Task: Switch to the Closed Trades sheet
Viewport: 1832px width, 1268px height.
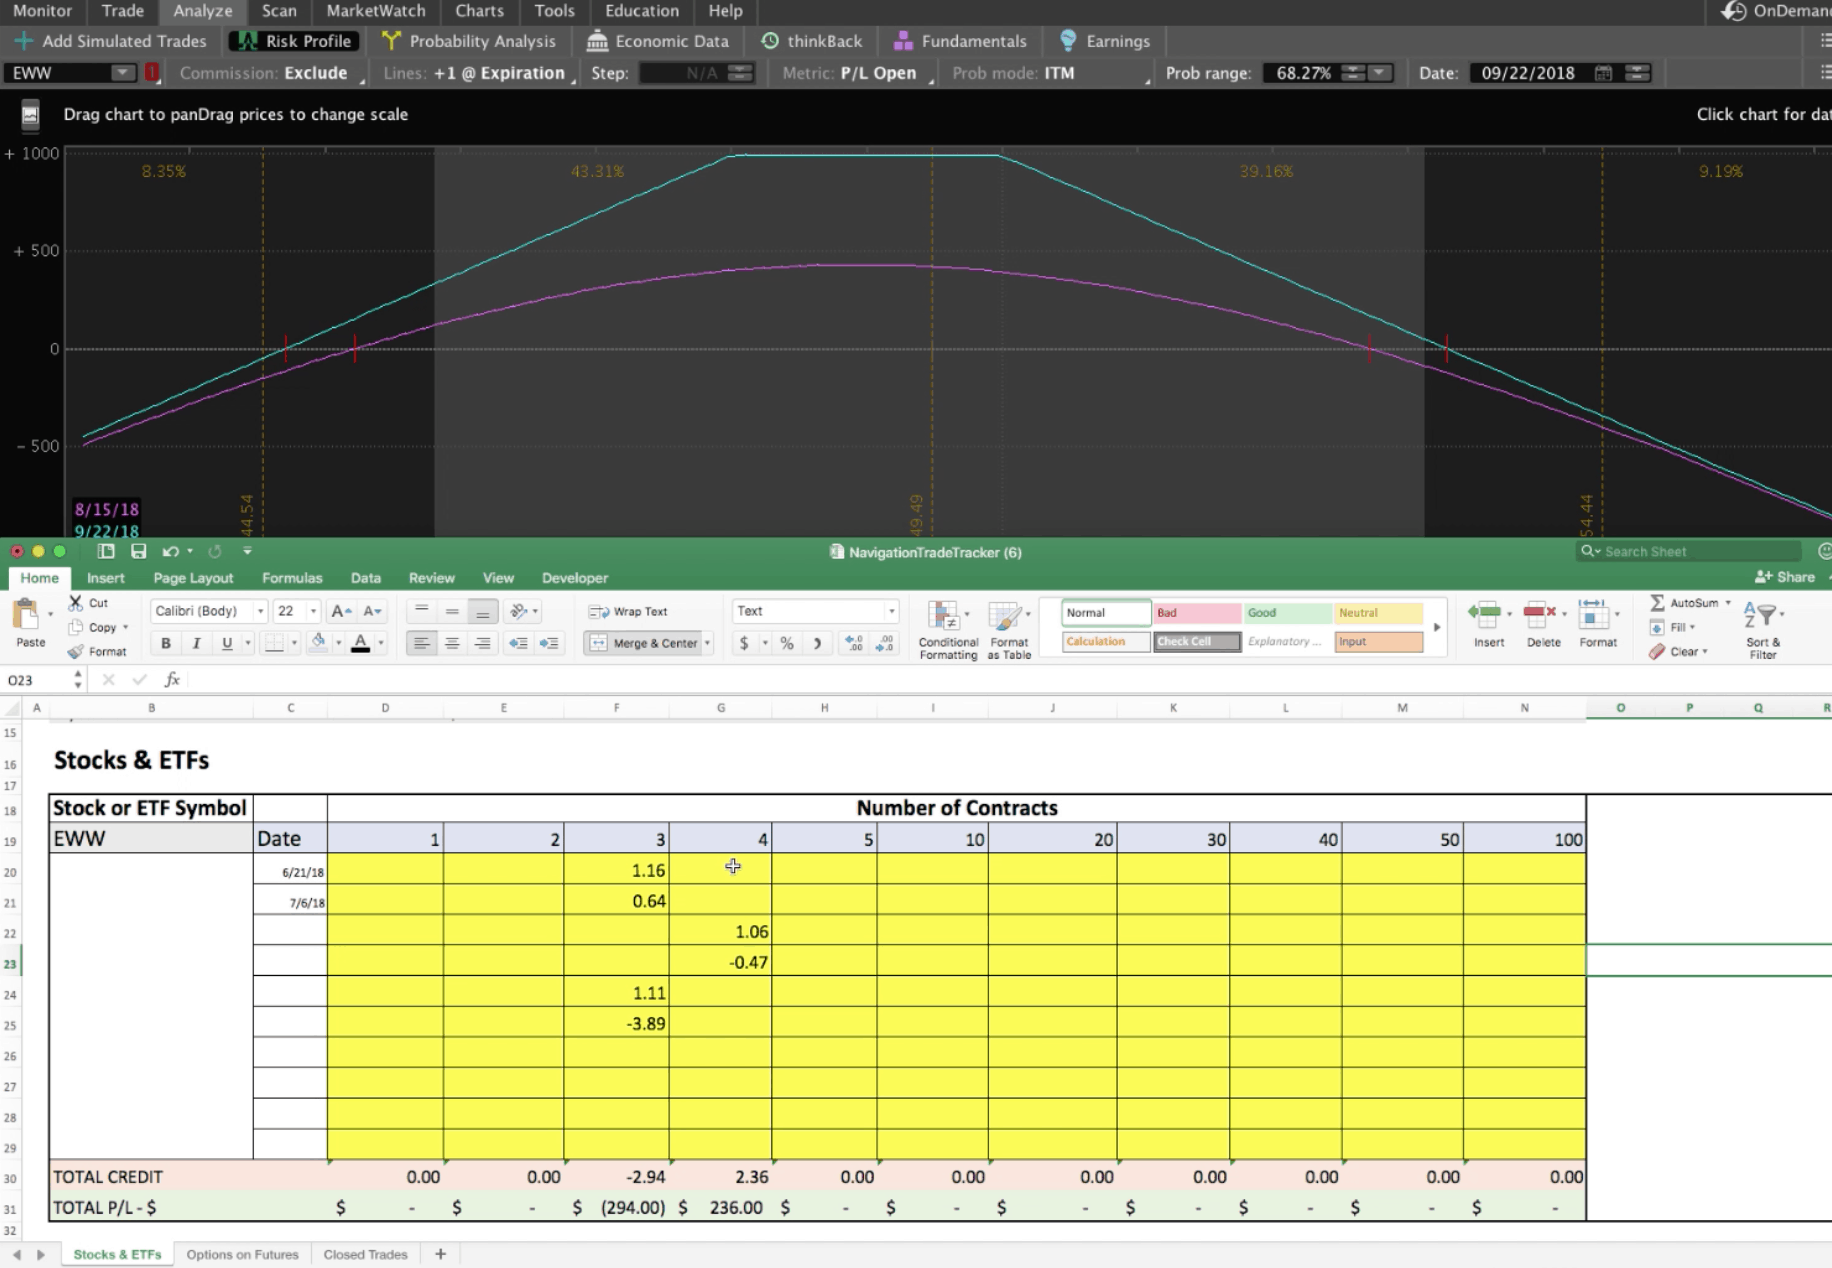Action: 365,1254
